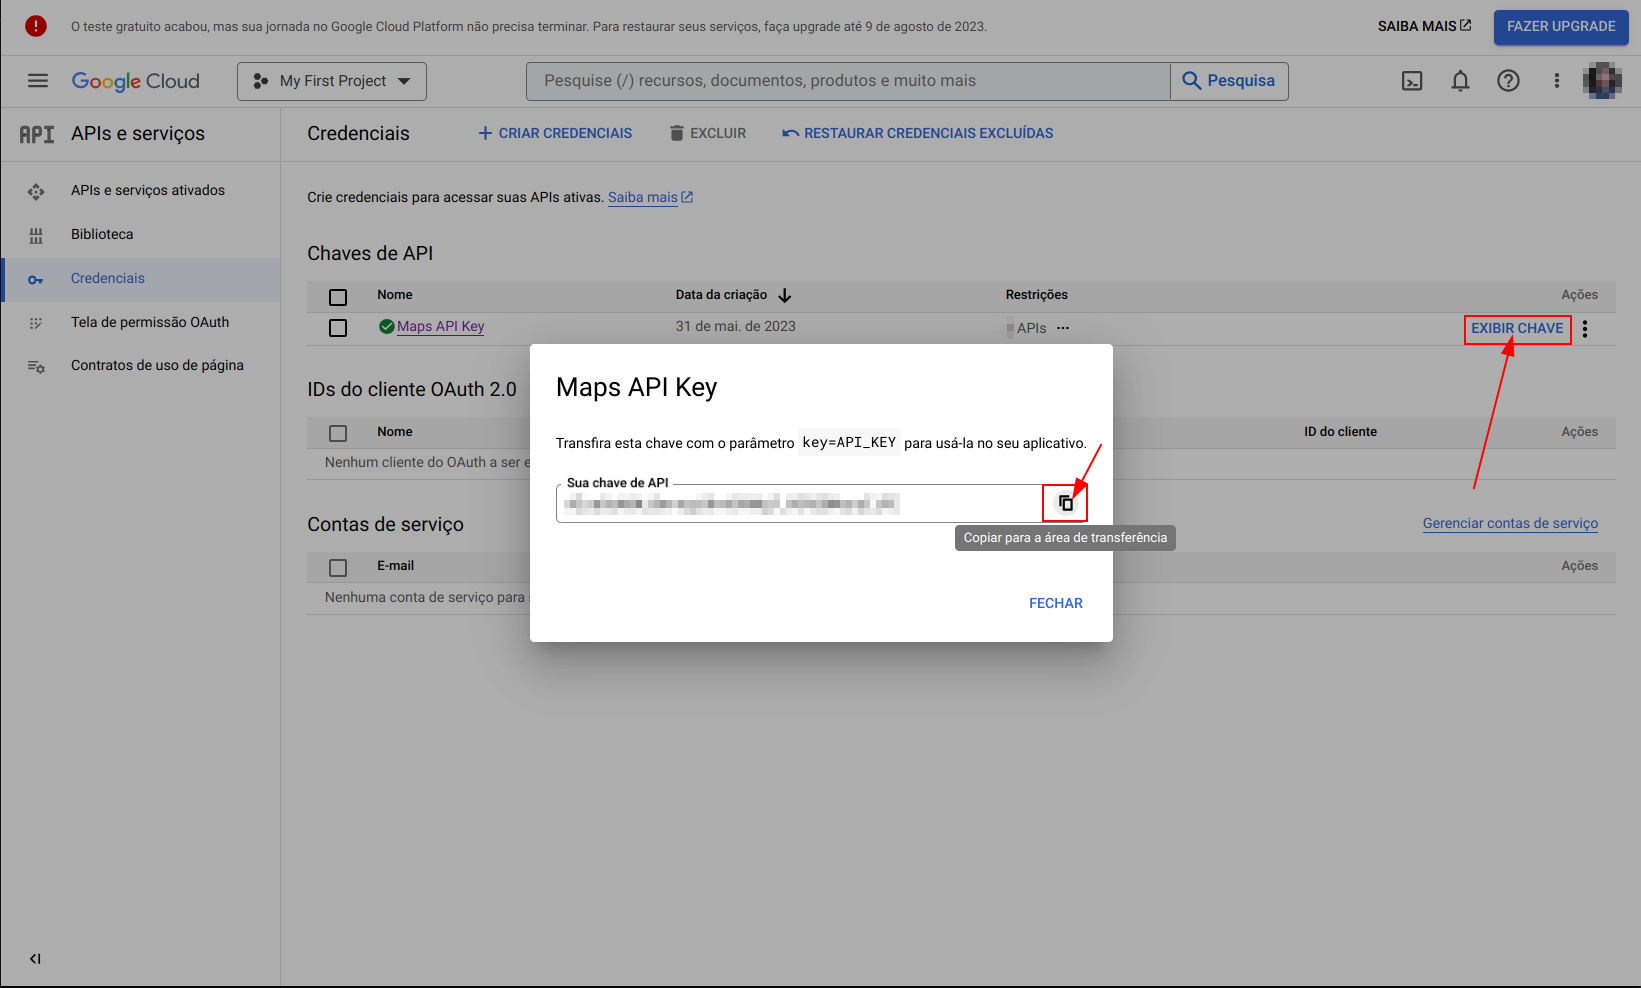Click the ID do cliente column header
This screenshot has height=988, width=1641.
pos(1340,432)
